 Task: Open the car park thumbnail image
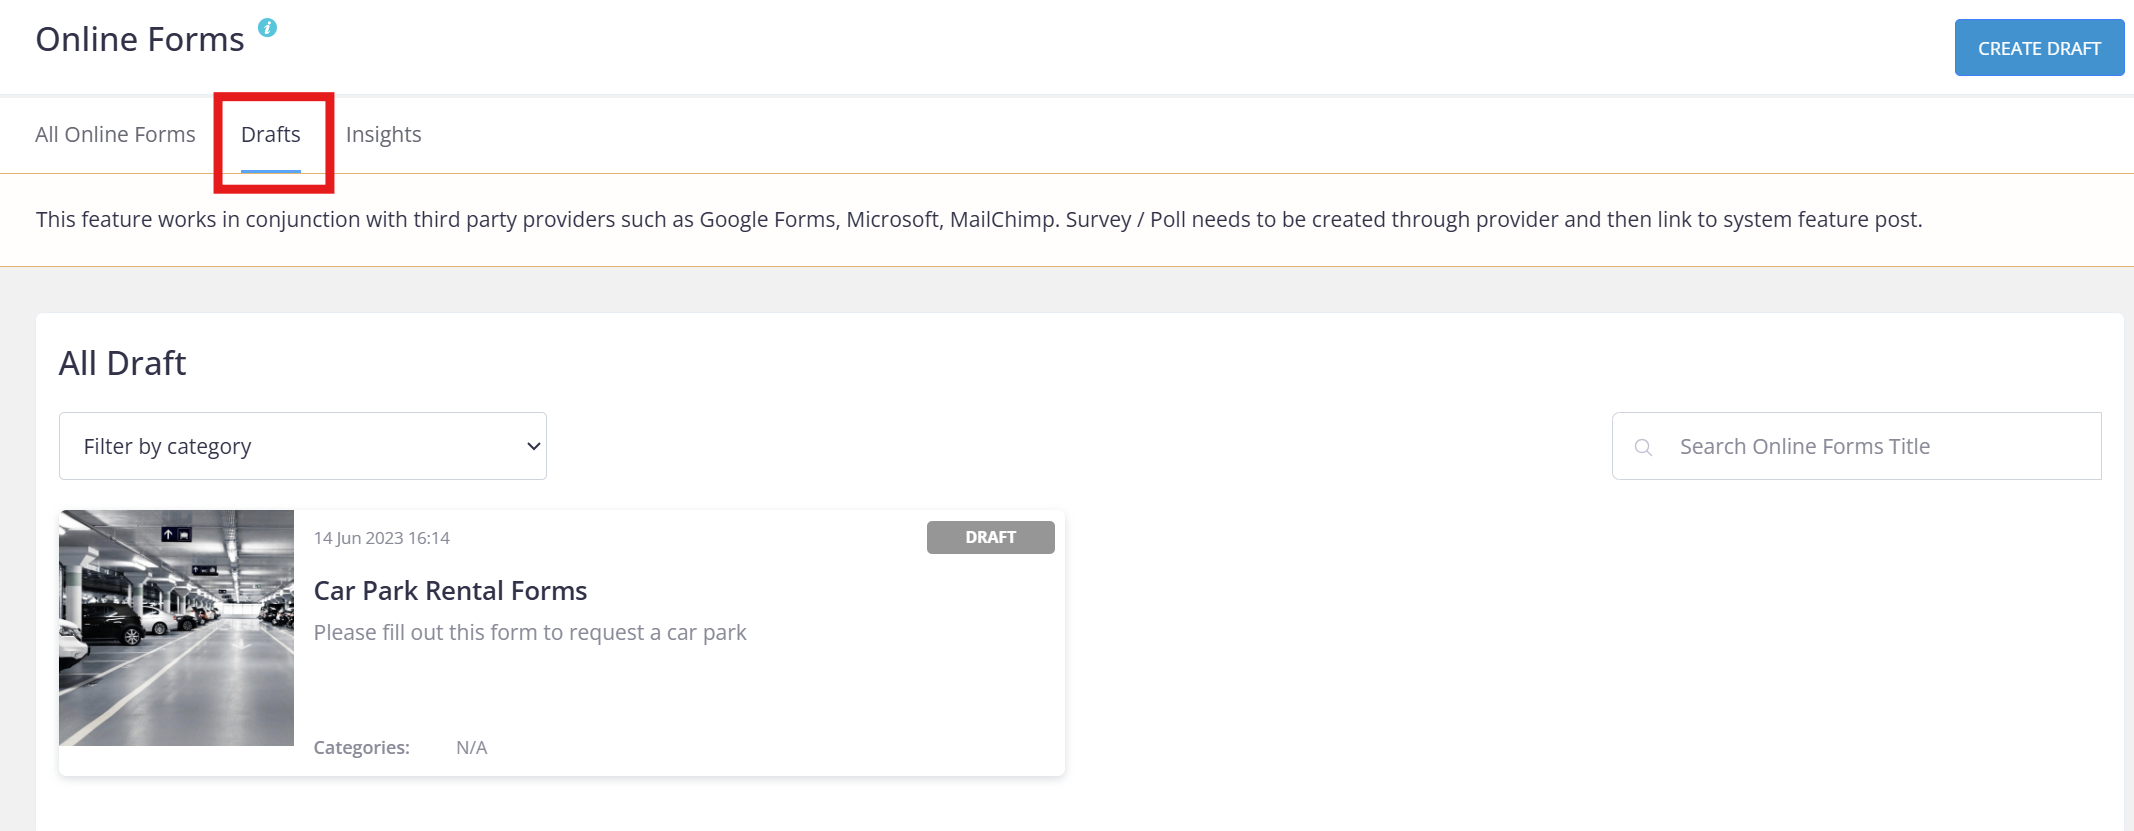[176, 628]
